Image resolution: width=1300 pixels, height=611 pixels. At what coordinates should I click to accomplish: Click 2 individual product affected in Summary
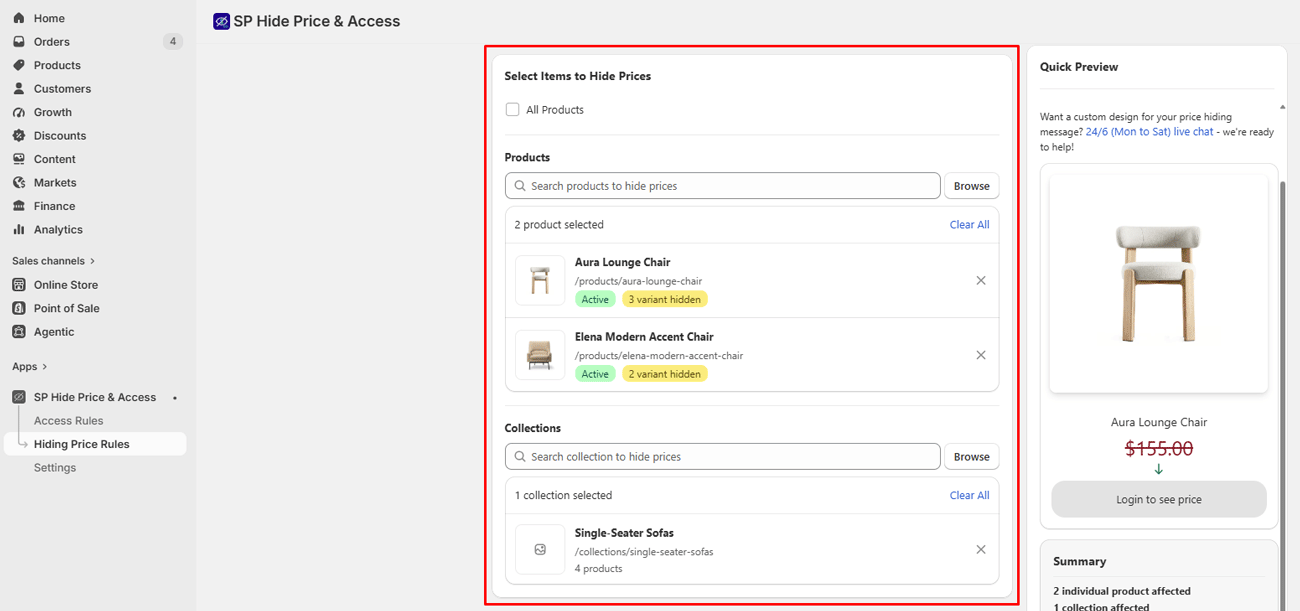[x=1122, y=591]
